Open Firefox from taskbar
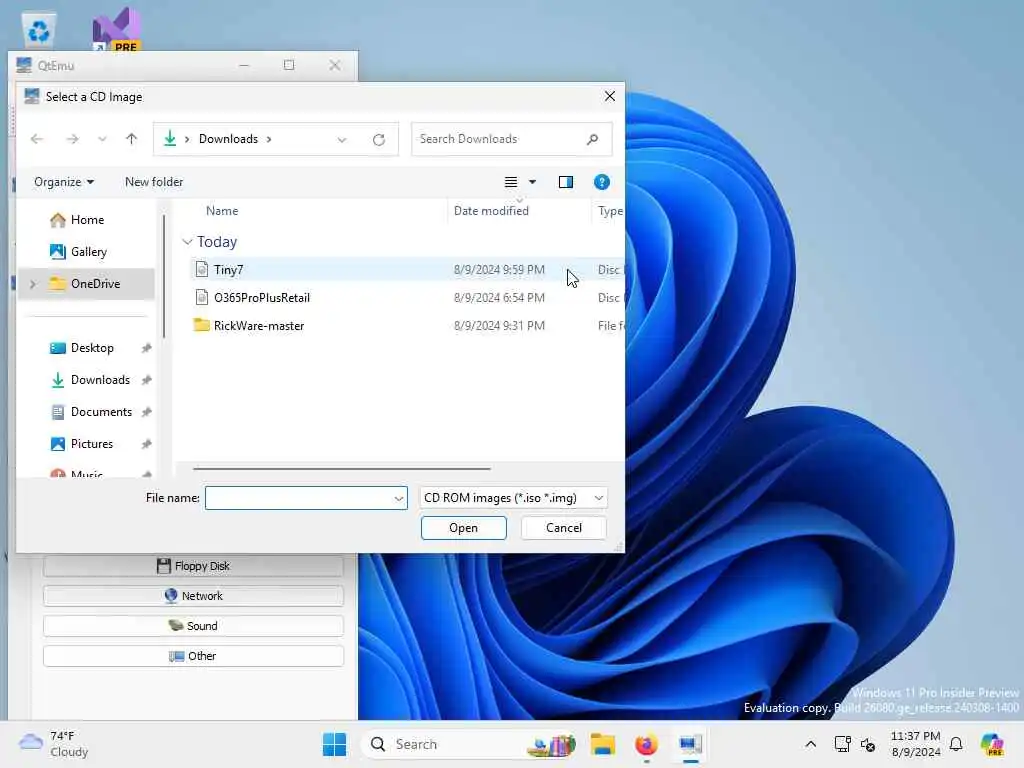Viewport: 1024px width, 768px height. (x=646, y=744)
